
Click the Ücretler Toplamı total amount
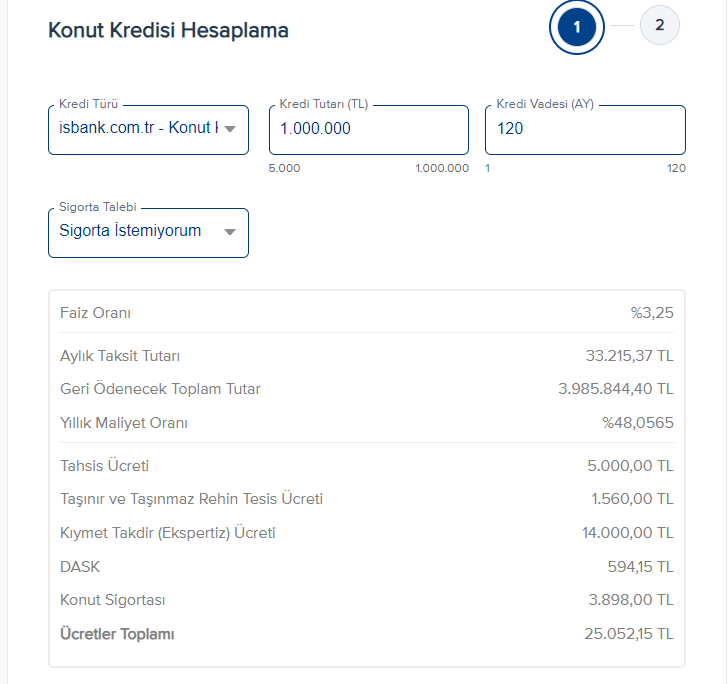[x=629, y=634]
